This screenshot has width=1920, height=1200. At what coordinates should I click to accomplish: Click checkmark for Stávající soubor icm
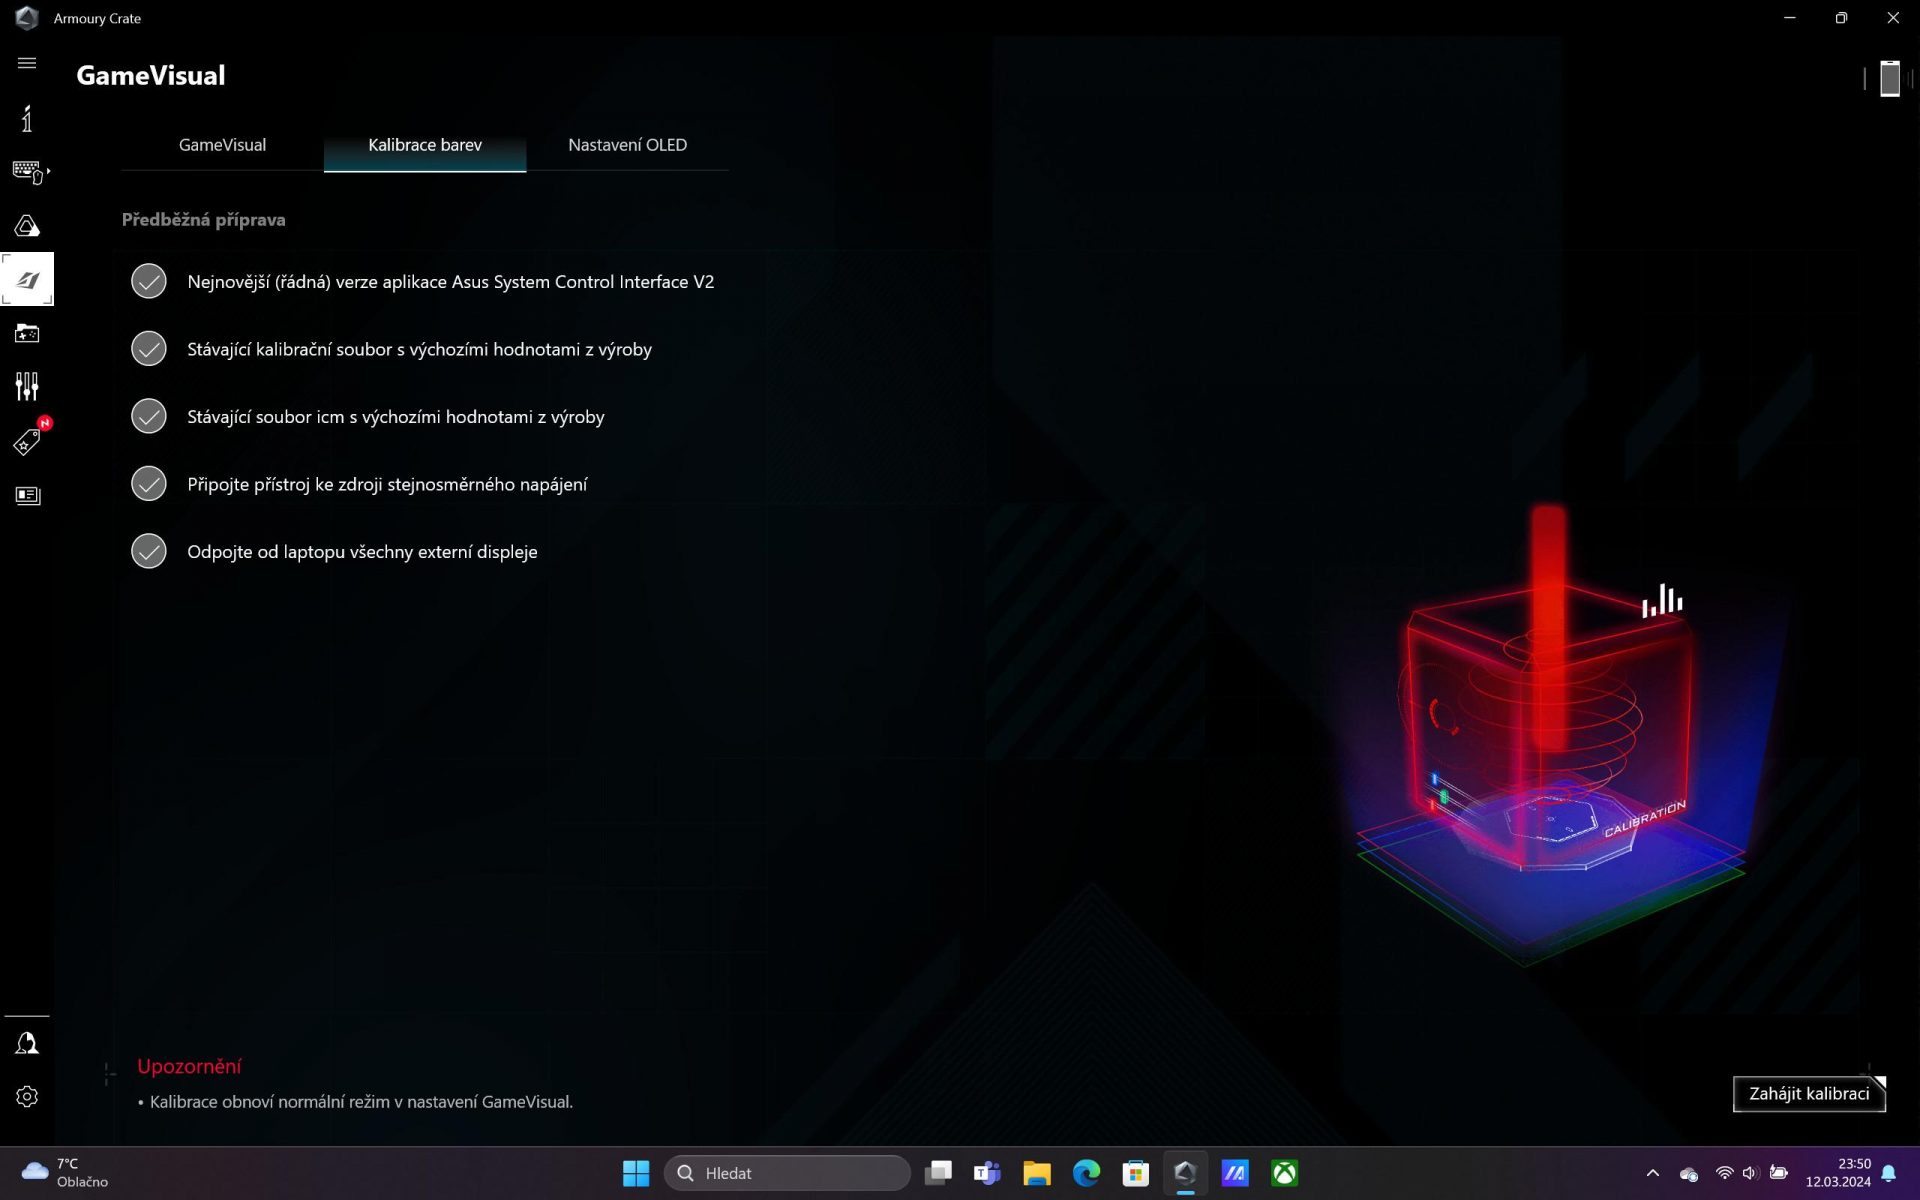[149, 416]
